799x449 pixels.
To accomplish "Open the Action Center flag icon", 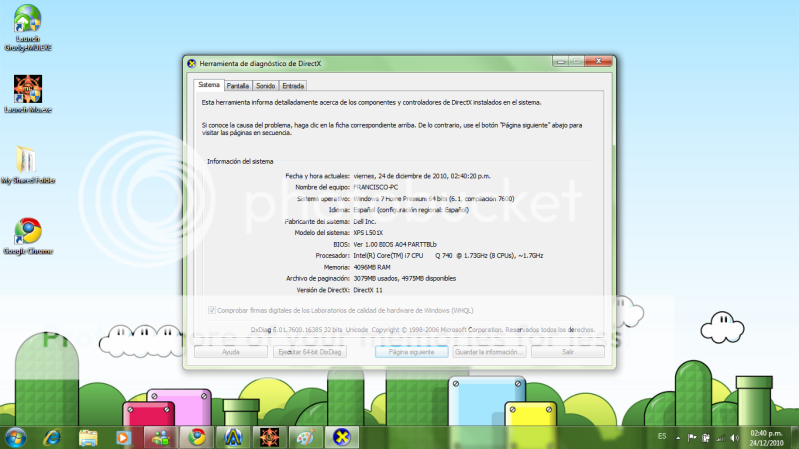I will (691, 438).
